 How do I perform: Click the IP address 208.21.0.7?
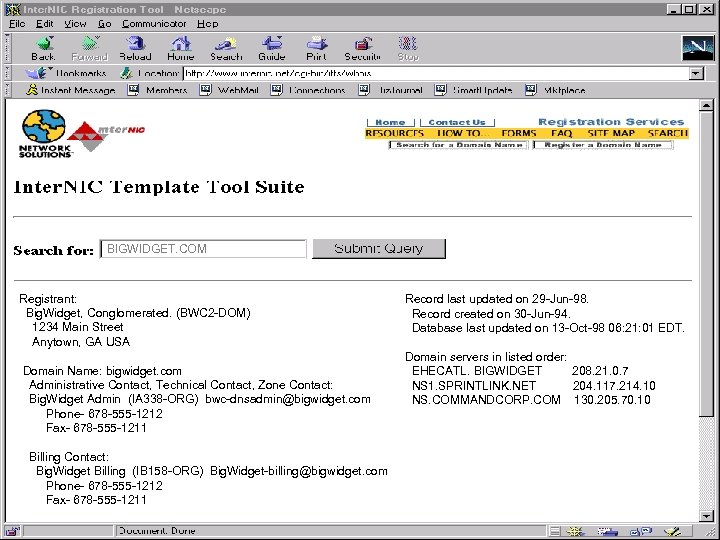pos(600,371)
